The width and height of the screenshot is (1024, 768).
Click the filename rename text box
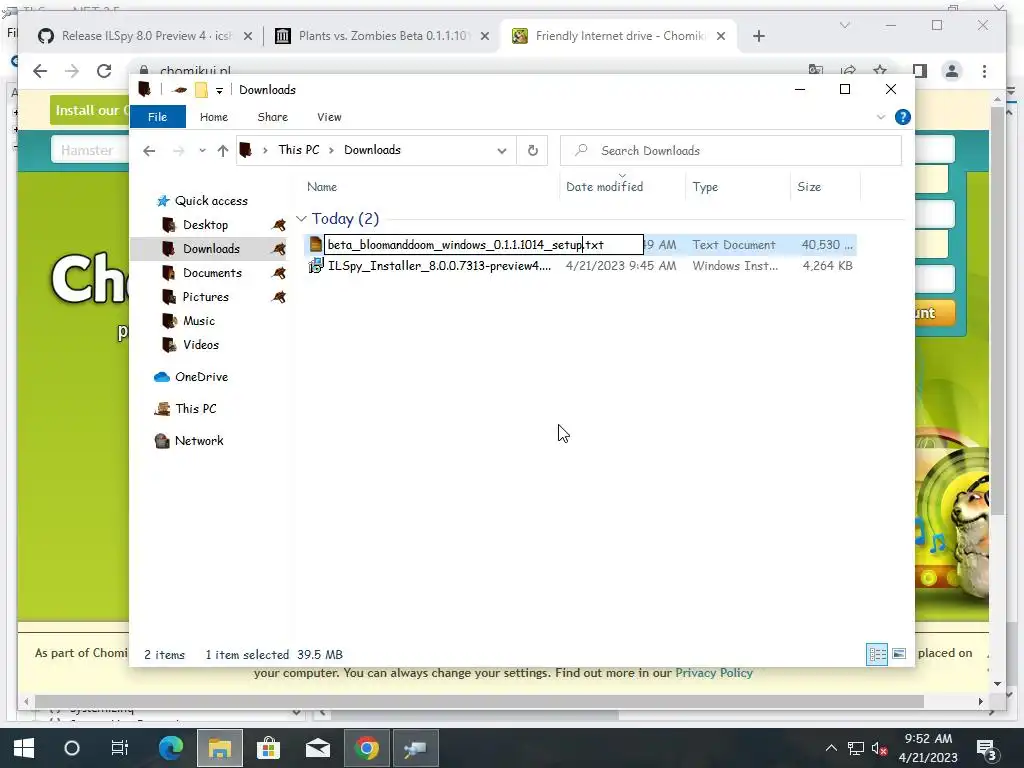[484, 245]
